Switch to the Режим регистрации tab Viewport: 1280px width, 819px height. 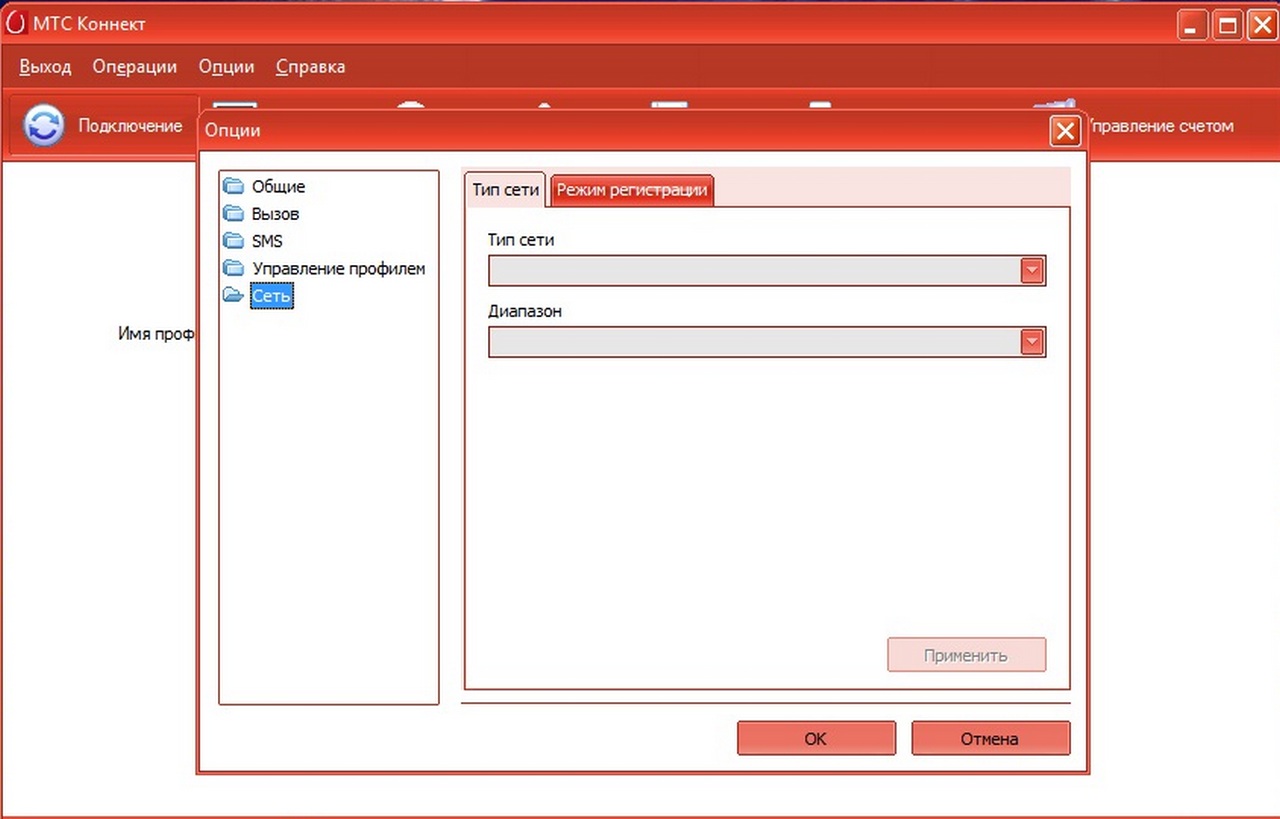632,190
